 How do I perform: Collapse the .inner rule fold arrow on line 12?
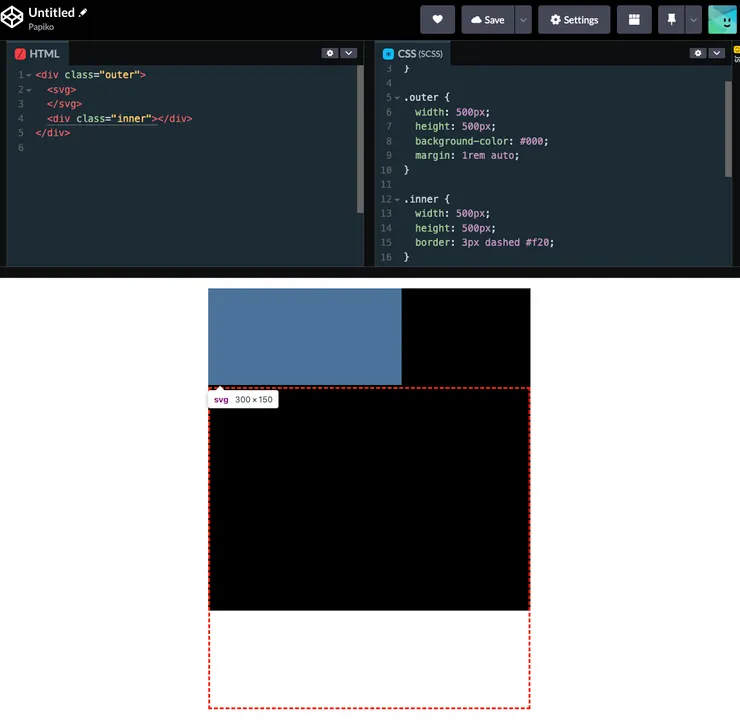(x=397, y=199)
